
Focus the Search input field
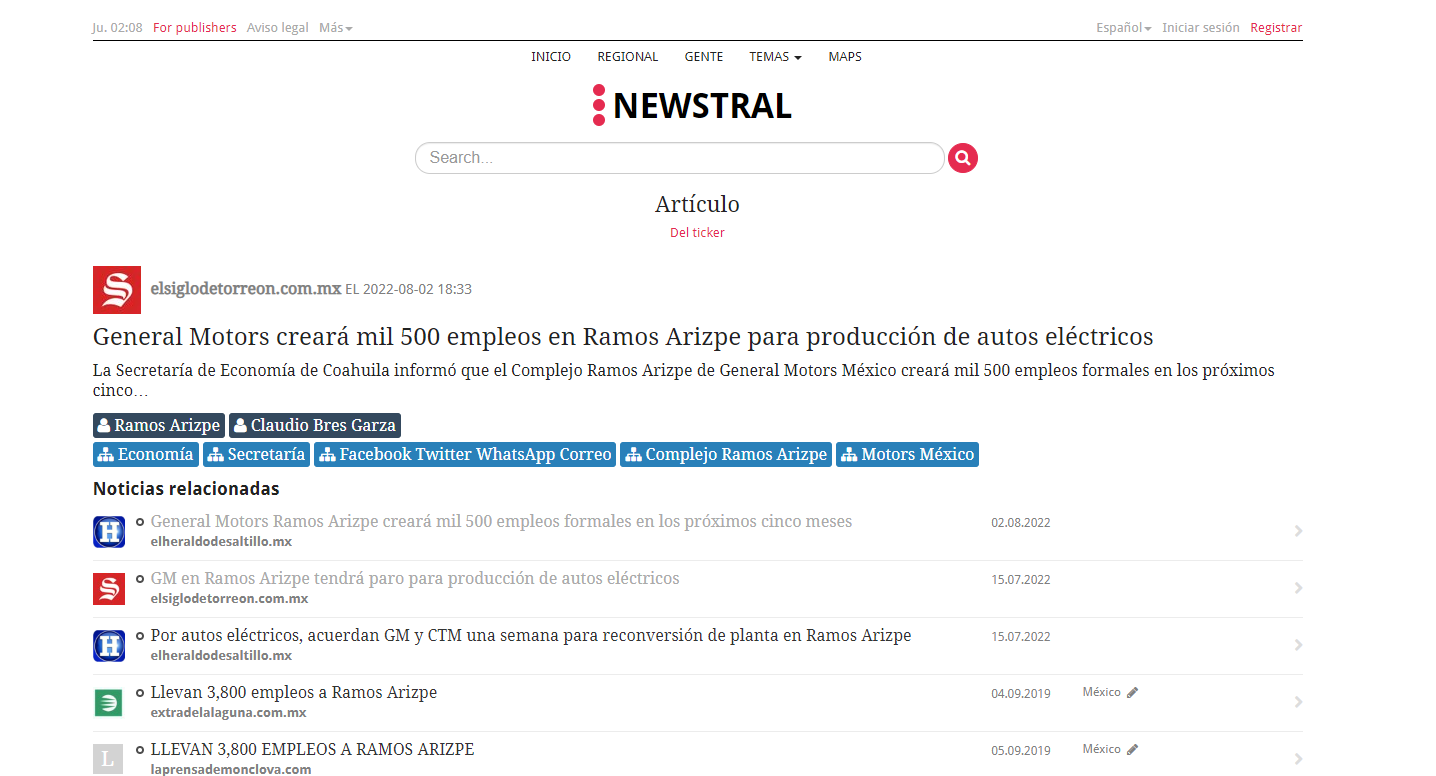(680, 158)
